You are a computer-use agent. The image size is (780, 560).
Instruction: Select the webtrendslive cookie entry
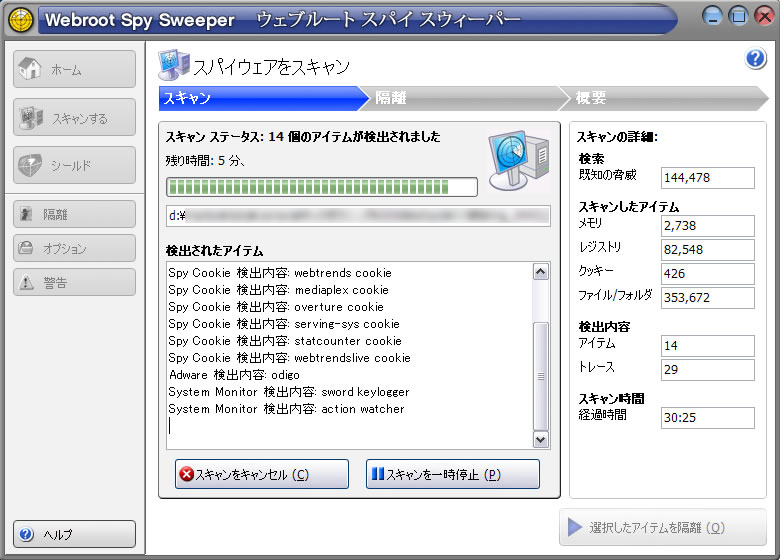pos(290,358)
